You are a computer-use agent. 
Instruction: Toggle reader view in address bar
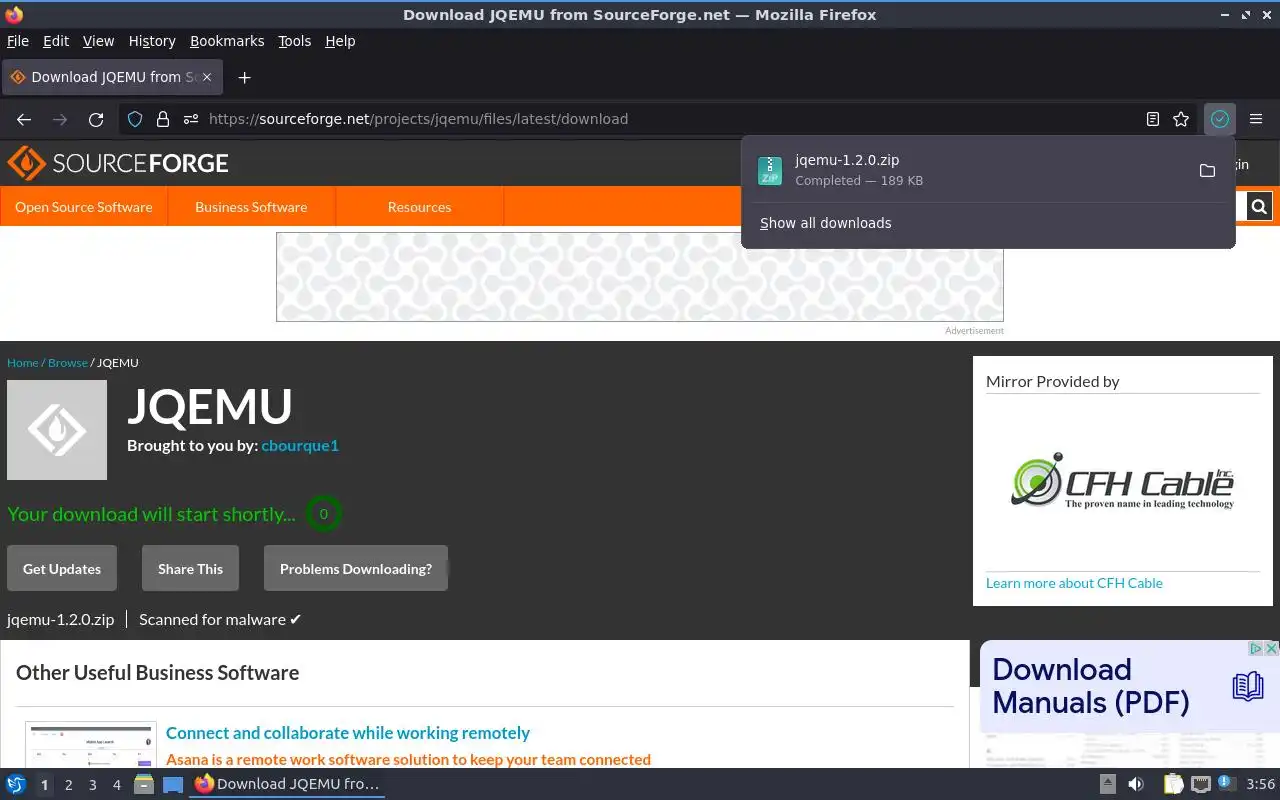pyautogui.click(x=1153, y=119)
